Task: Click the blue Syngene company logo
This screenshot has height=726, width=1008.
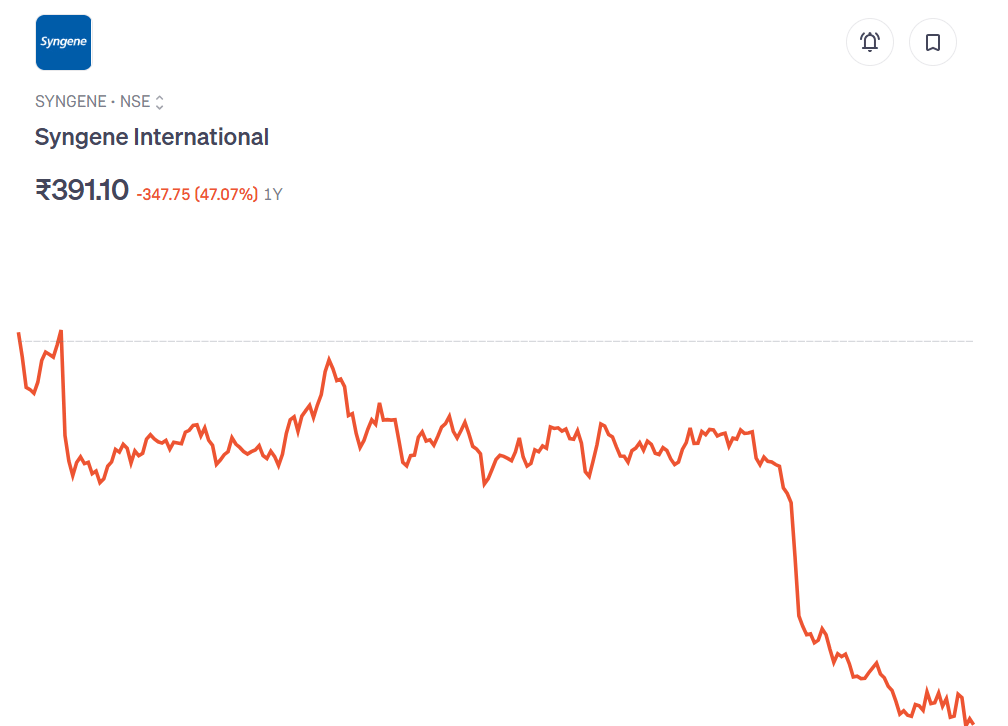Action: pos(63,42)
